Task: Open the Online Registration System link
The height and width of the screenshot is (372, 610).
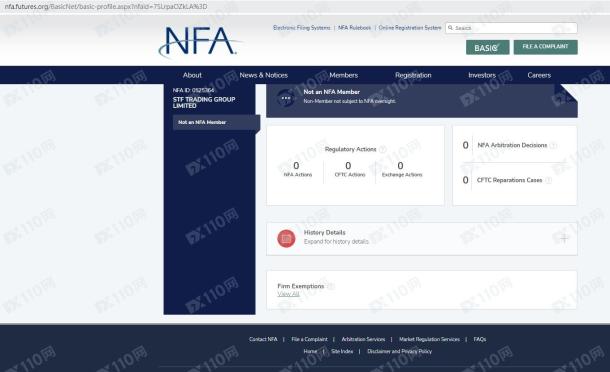Action: [410, 28]
